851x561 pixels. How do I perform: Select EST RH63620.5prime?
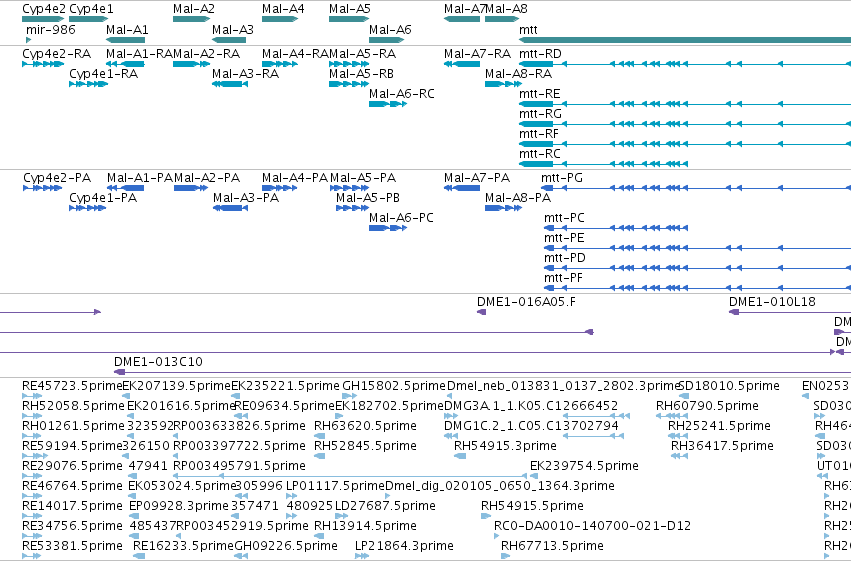pyautogui.click(x=320, y=436)
